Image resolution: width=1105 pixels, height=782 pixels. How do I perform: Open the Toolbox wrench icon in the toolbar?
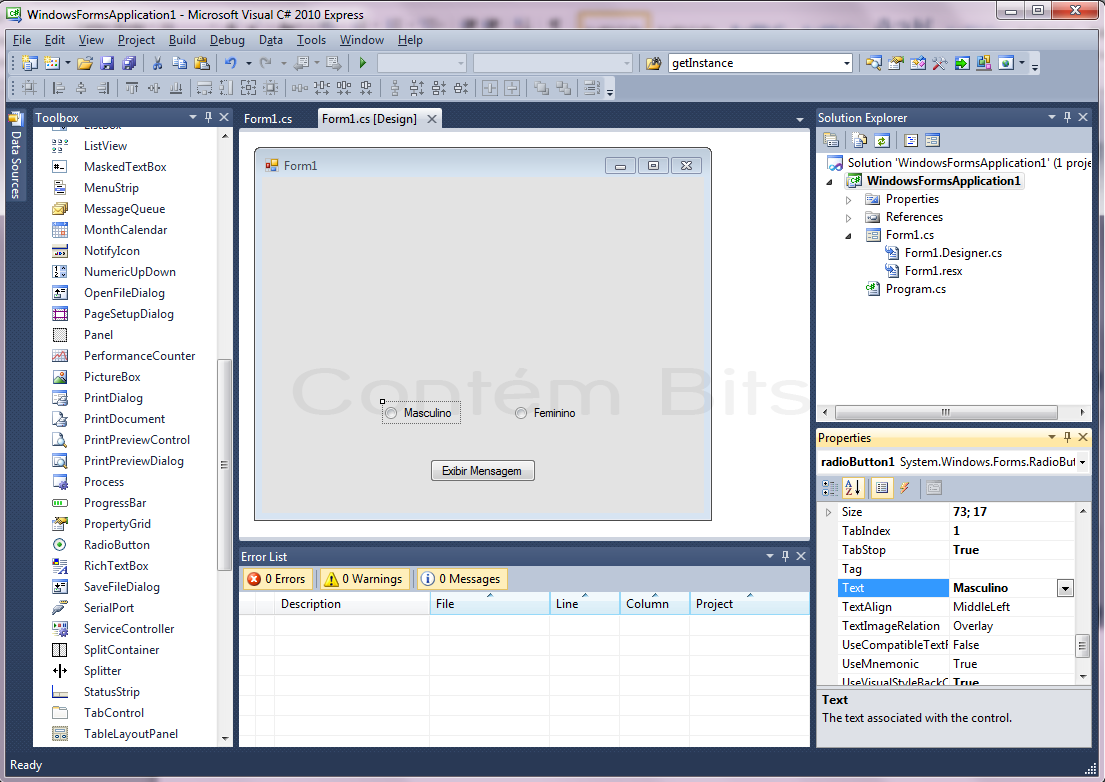(x=939, y=63)
